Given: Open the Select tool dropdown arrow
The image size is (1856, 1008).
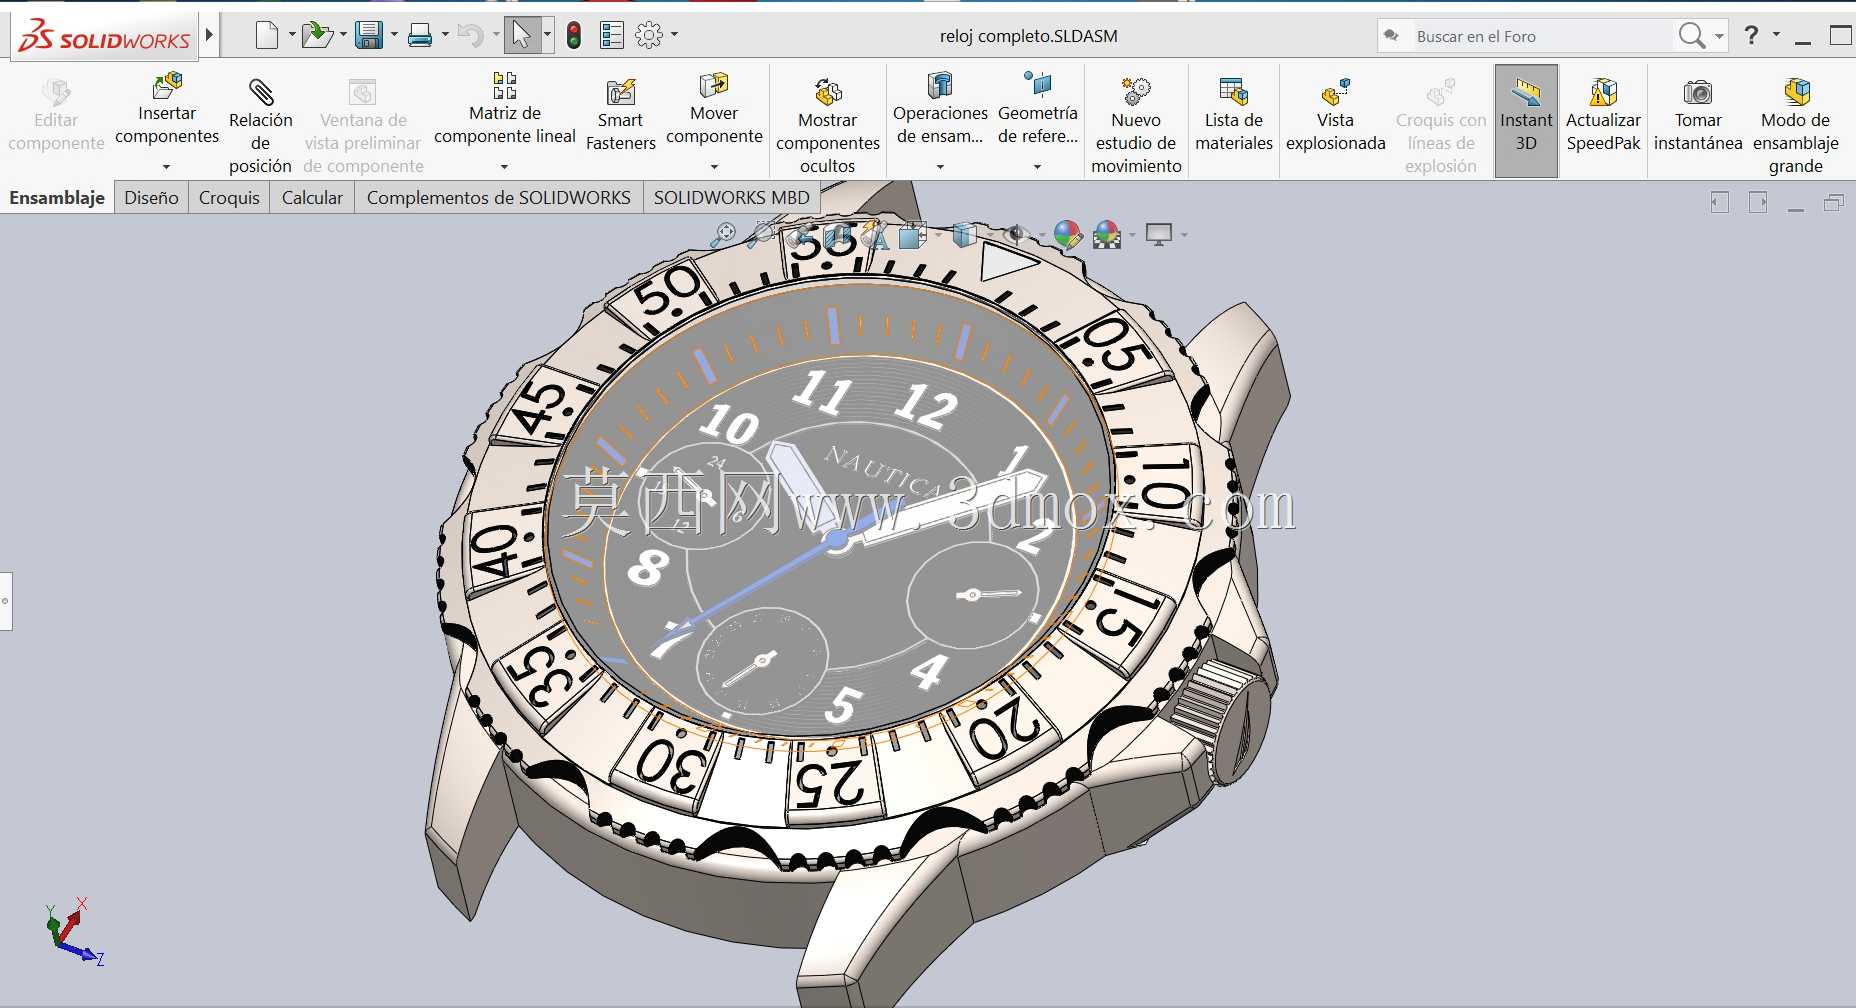Looking at the screenshot, I should 547,35.
